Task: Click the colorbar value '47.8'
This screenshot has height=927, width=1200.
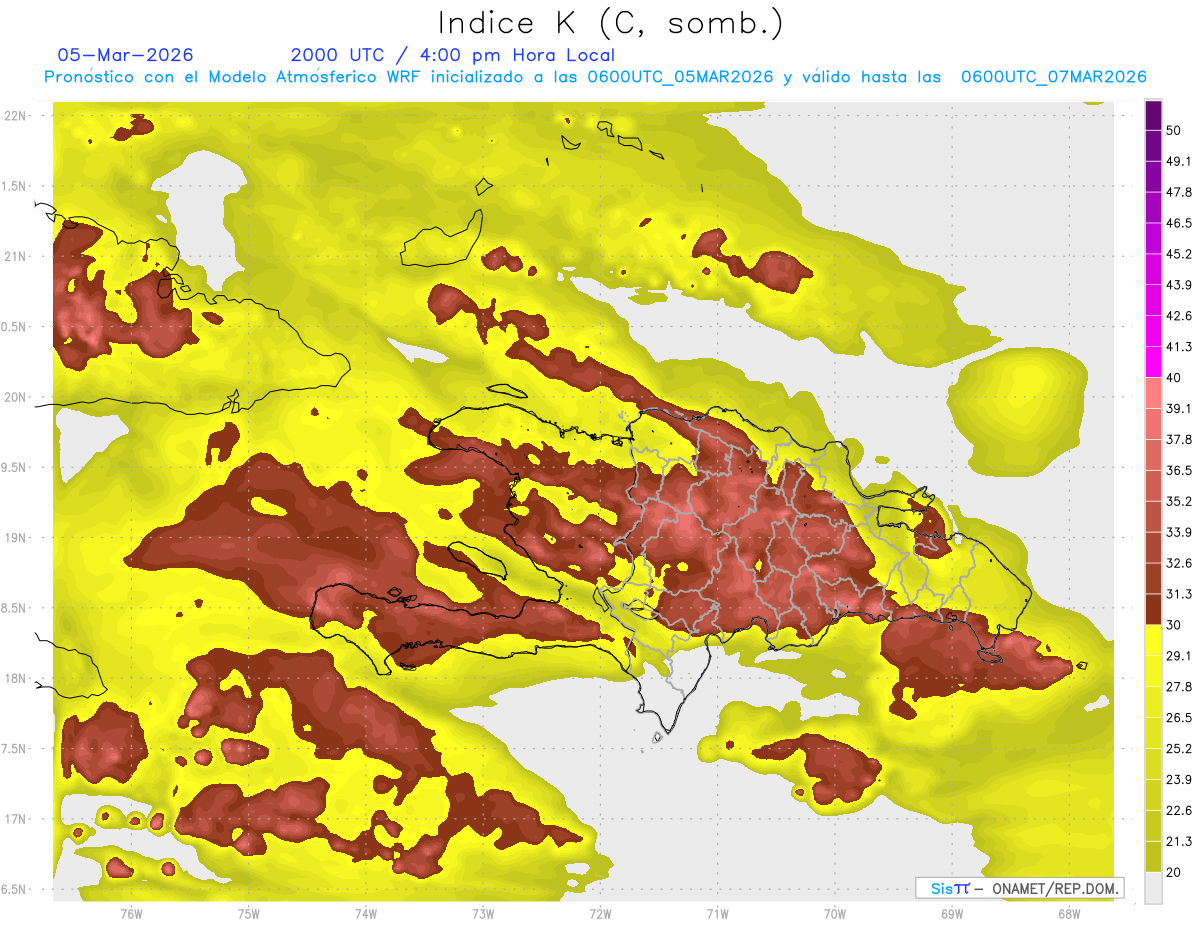Action: (1179, 192)
